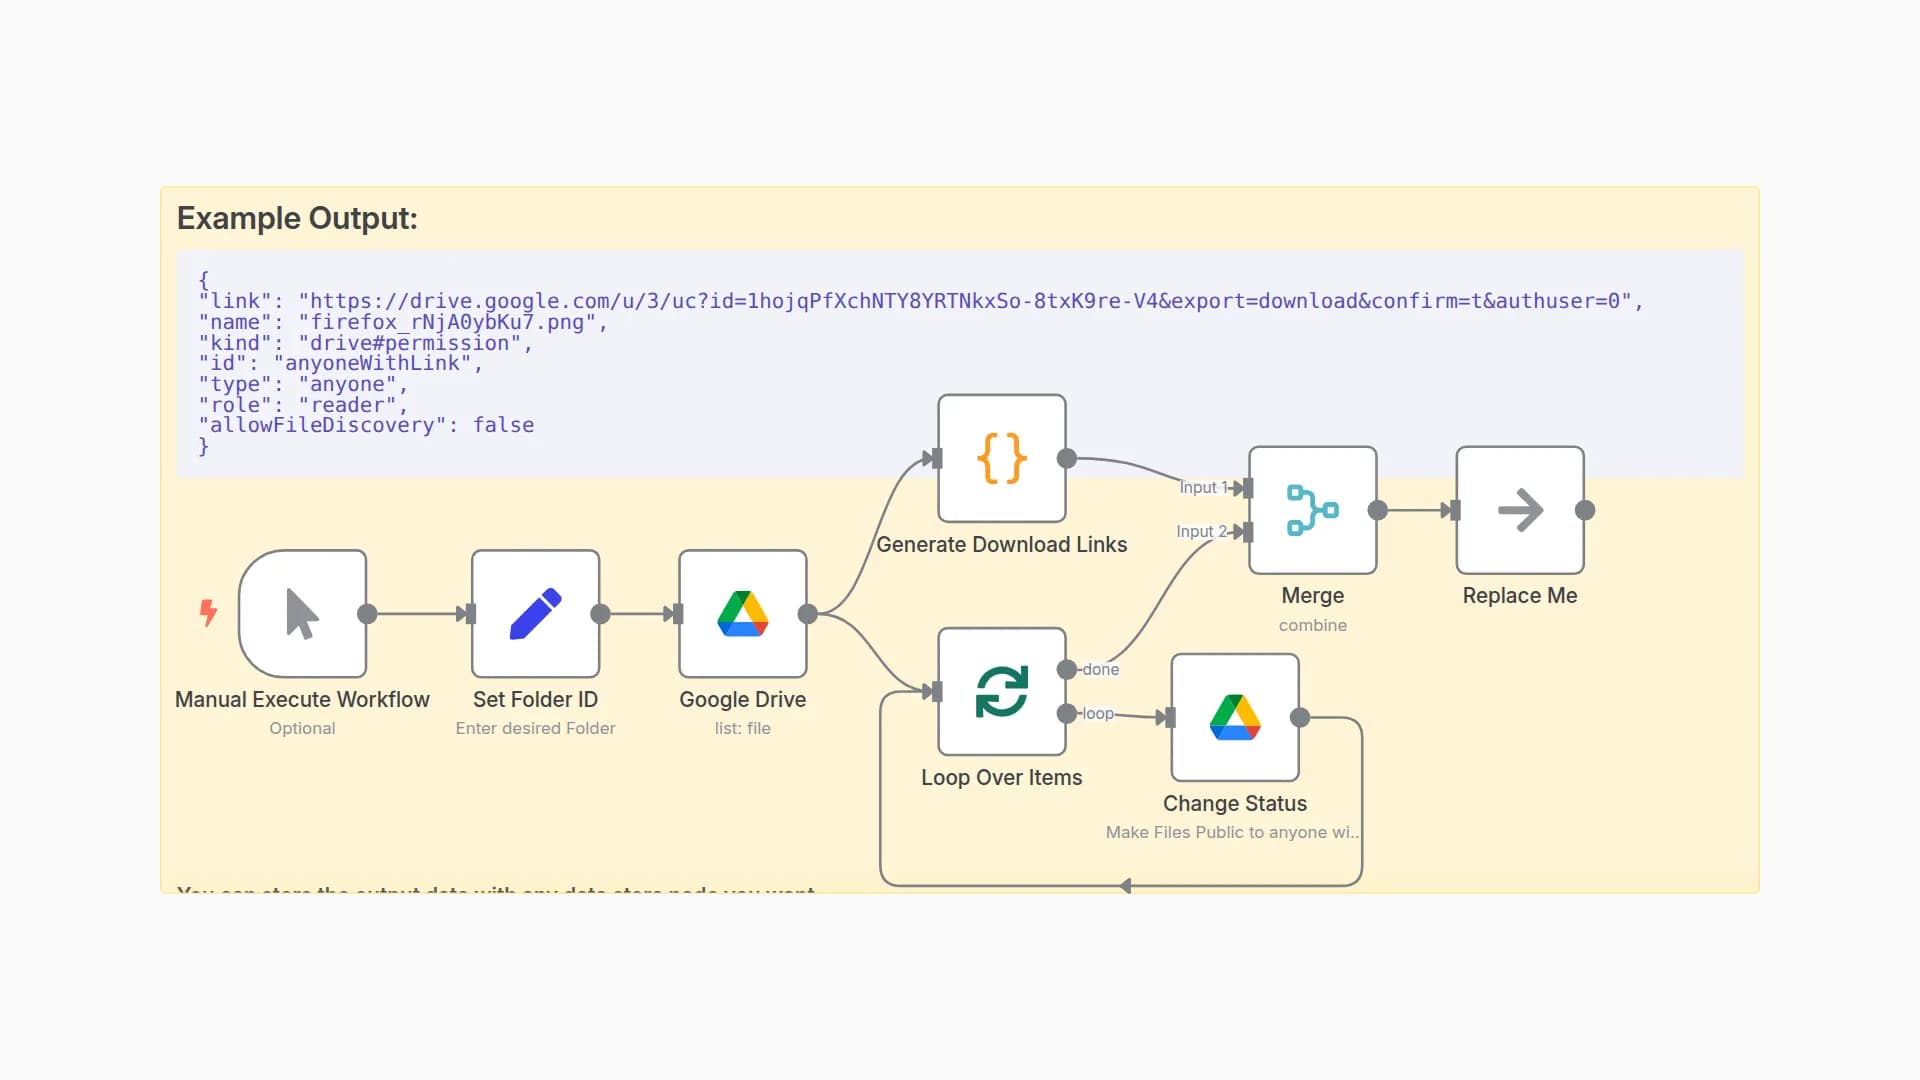Click the "role": "reader" line
The image size is (1920, 1080).
[303, 405]
